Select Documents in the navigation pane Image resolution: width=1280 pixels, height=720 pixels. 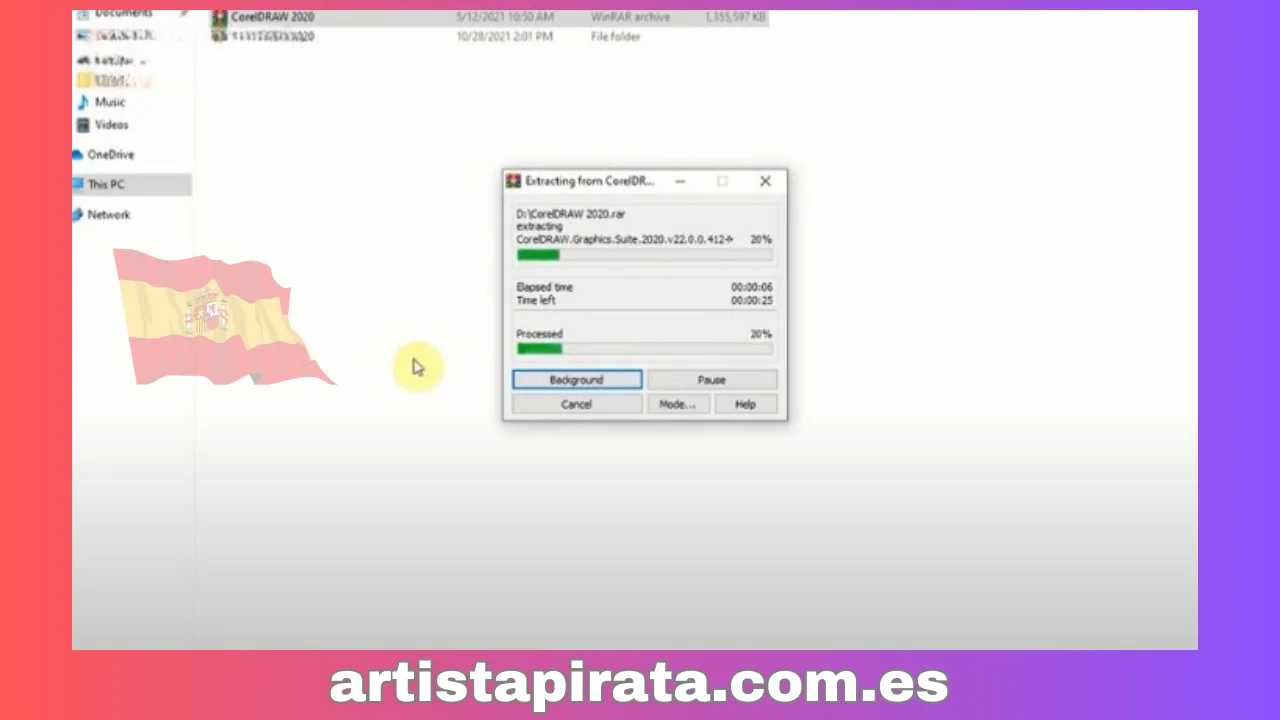(x=124, y=13)
